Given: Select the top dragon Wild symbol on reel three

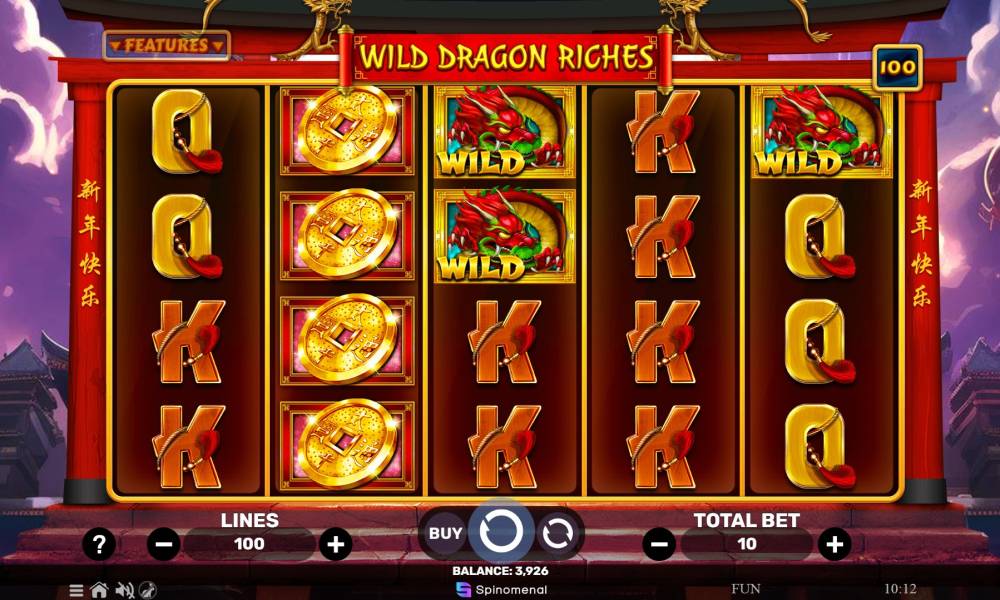Looking at the screenshot, I should coord(504,131).
